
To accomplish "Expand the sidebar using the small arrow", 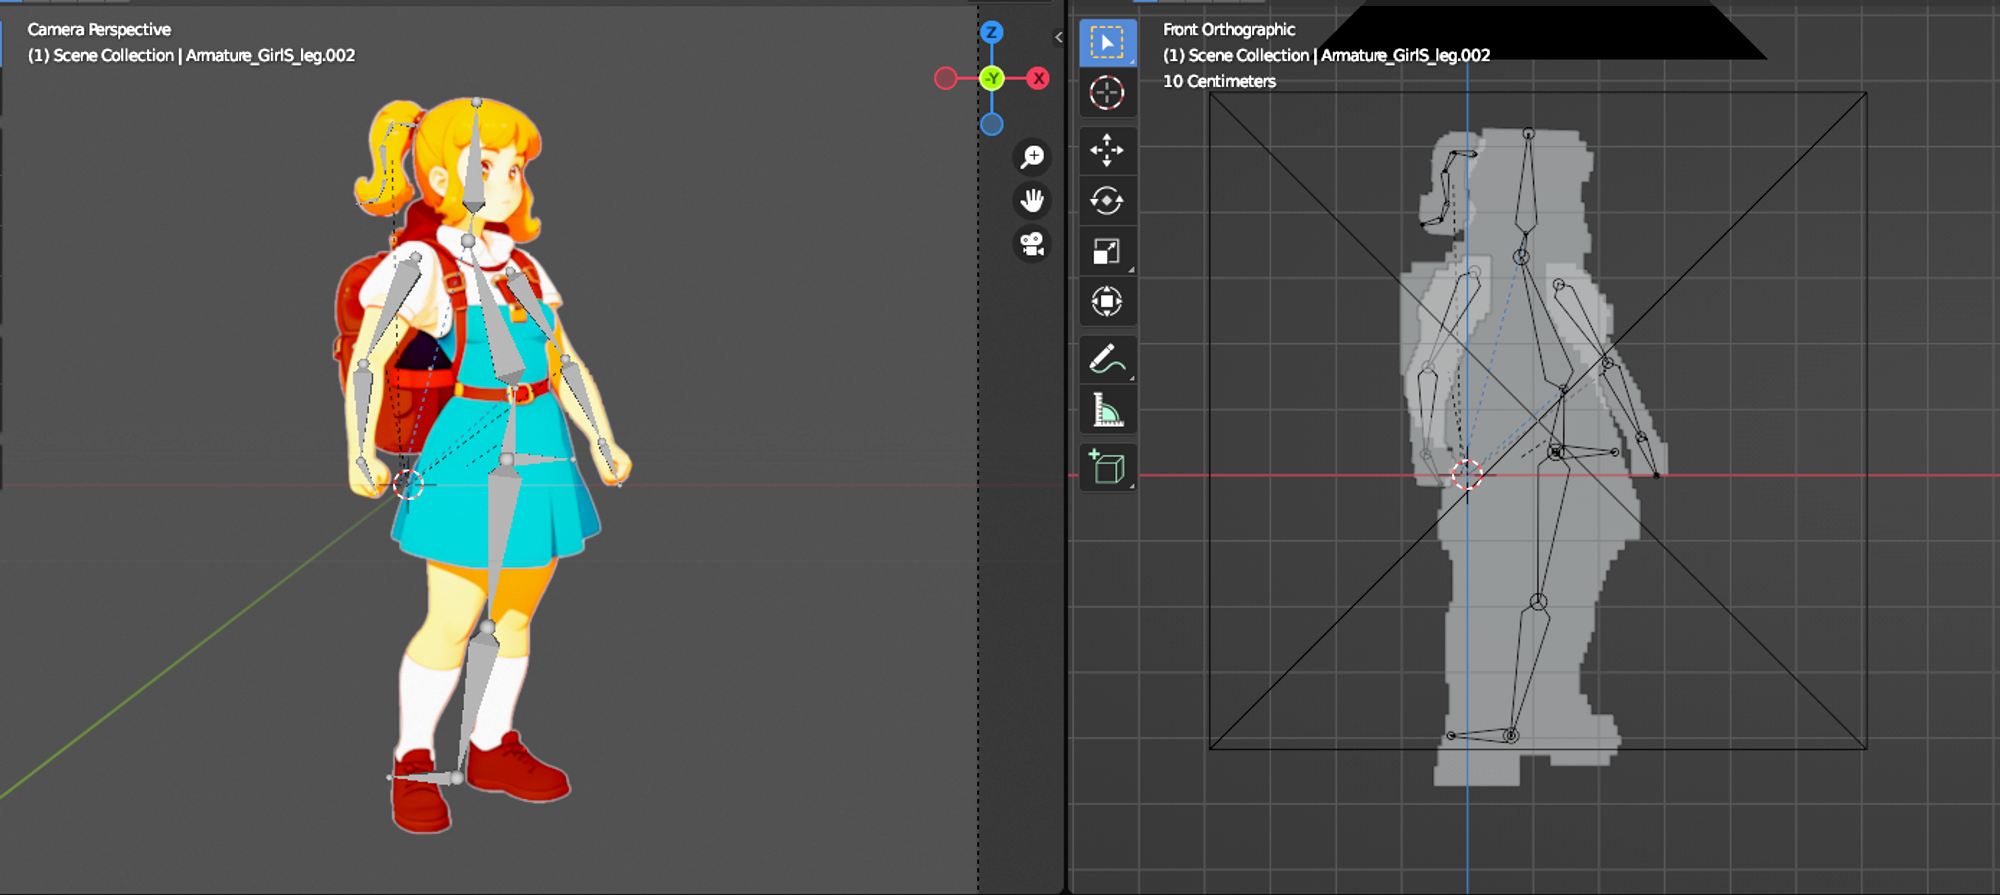I will [1058, 37].
